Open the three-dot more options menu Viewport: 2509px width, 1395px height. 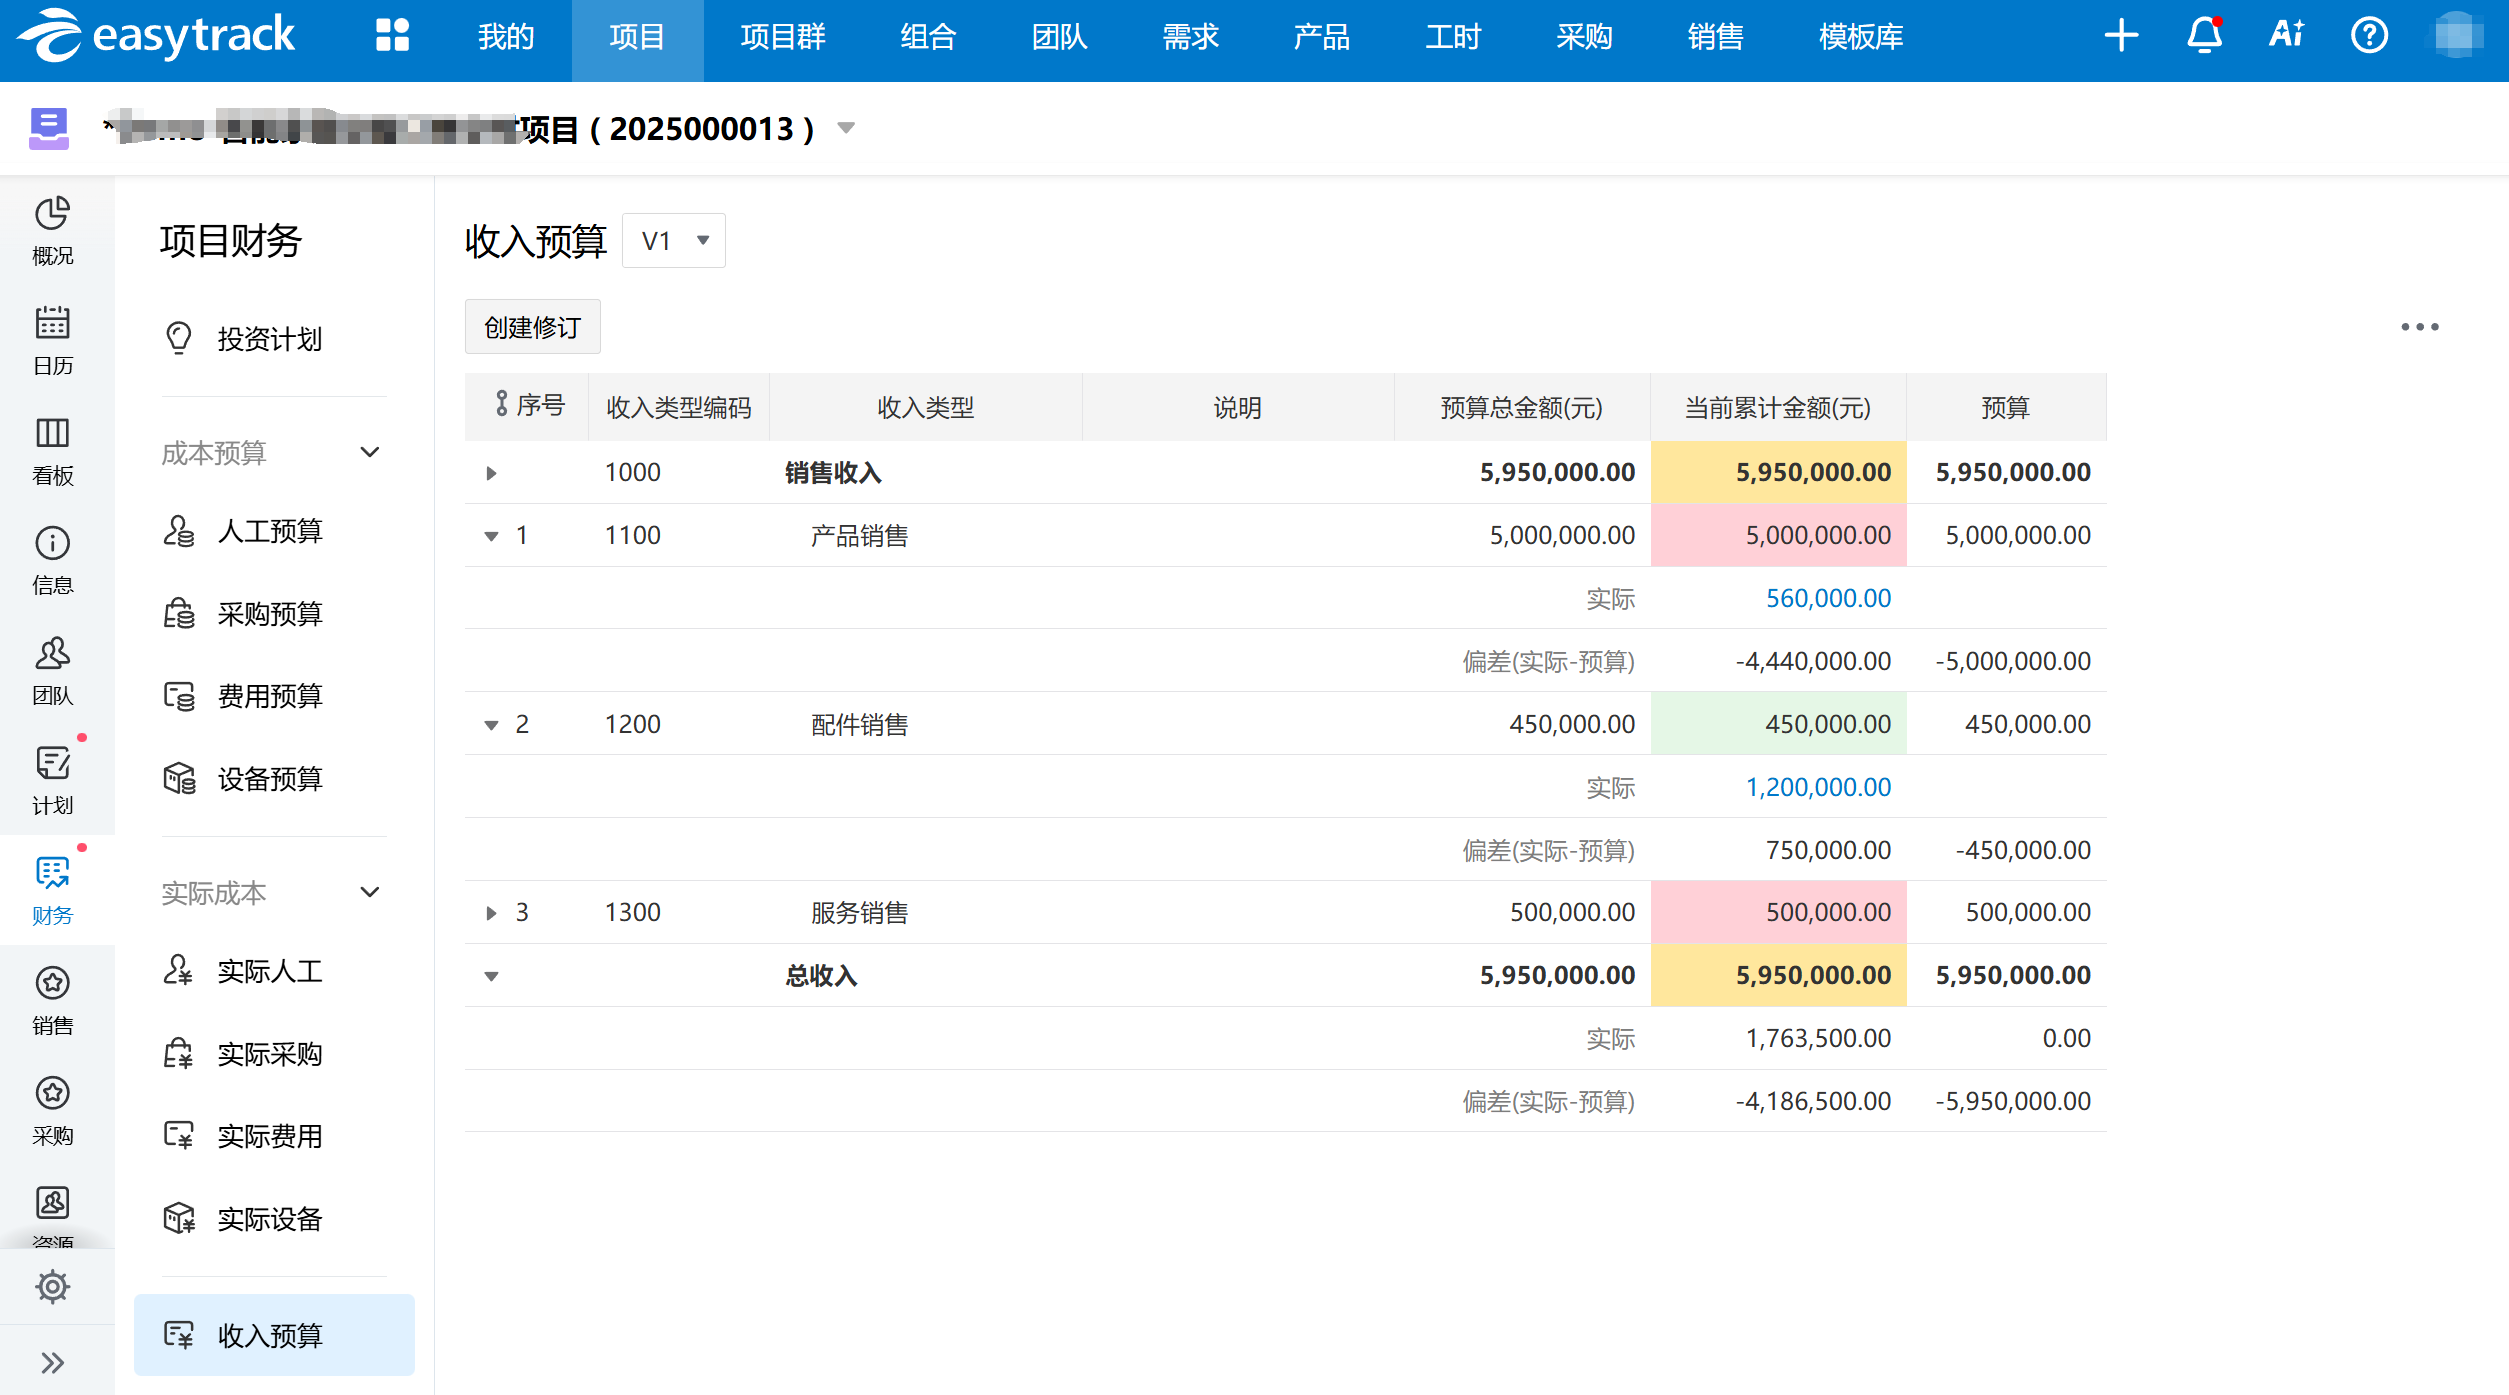(x=2419, y=327)
